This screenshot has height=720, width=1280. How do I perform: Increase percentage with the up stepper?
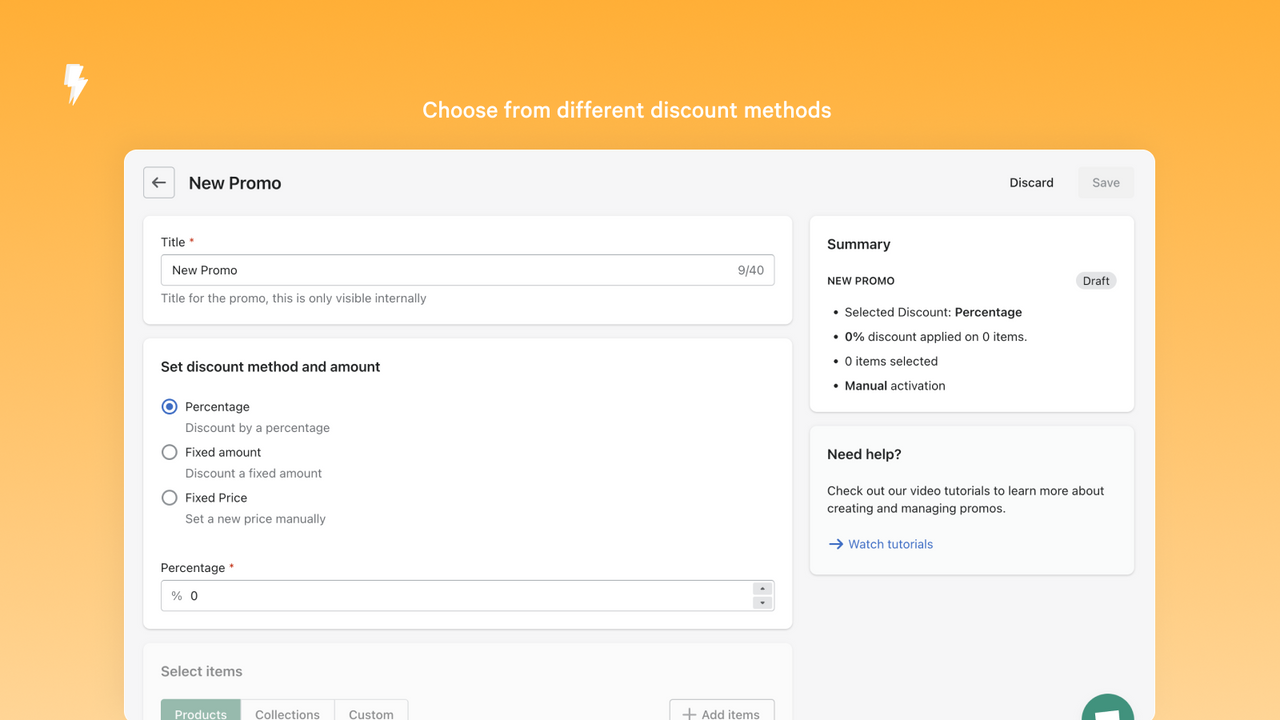[762, 589]
